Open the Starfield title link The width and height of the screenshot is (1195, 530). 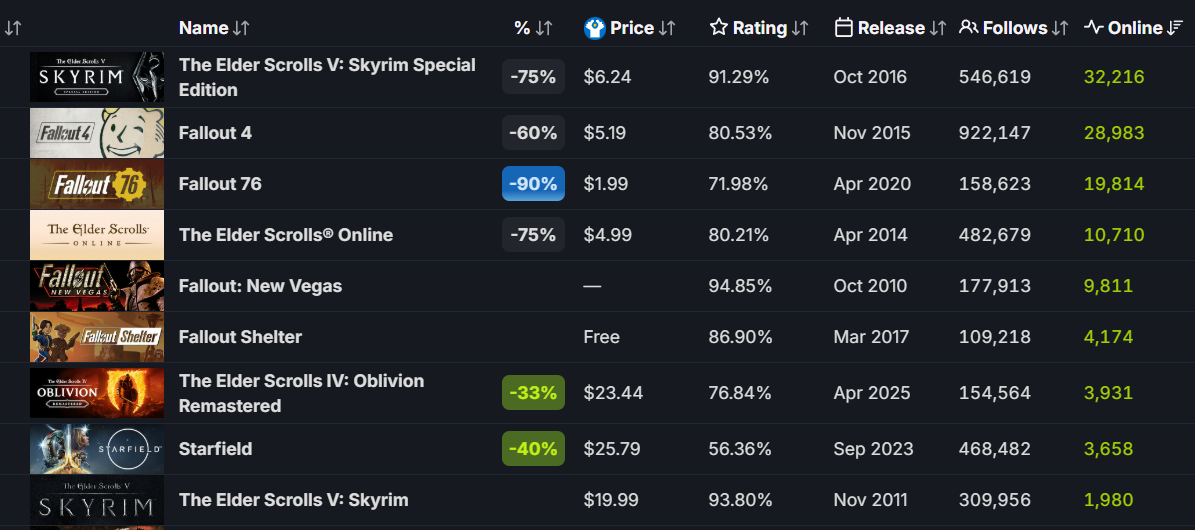(x=215, y=449)
